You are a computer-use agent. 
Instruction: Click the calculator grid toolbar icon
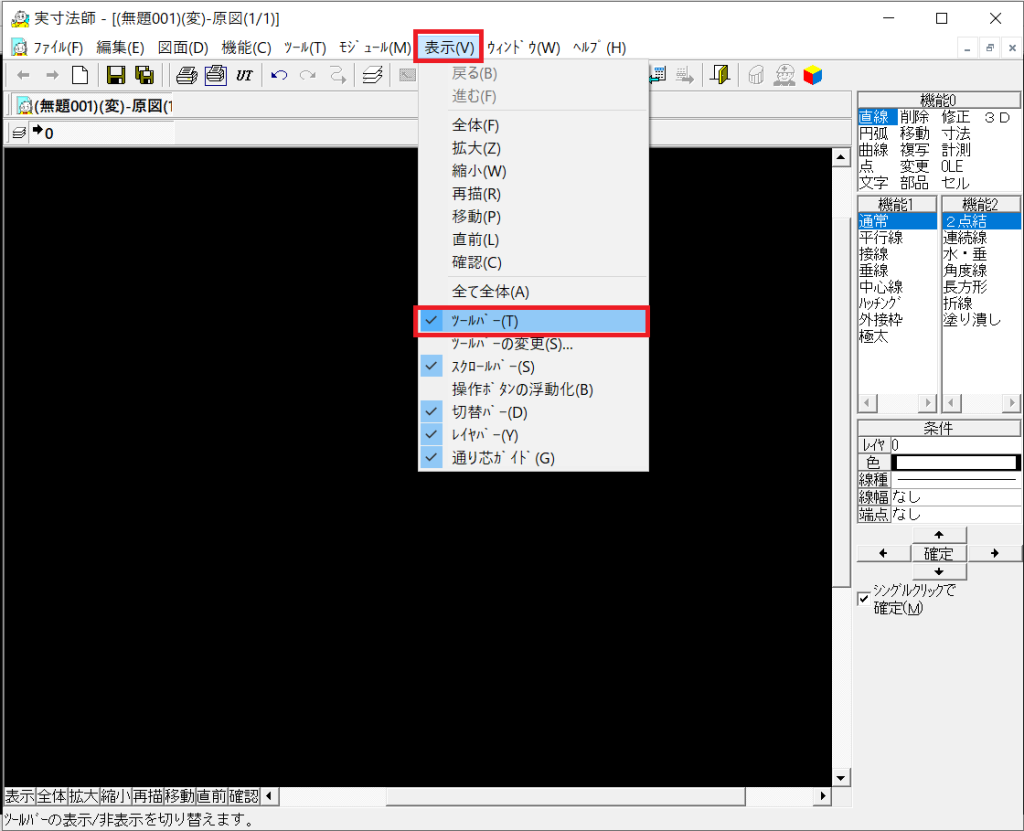[x=657, y=76]
